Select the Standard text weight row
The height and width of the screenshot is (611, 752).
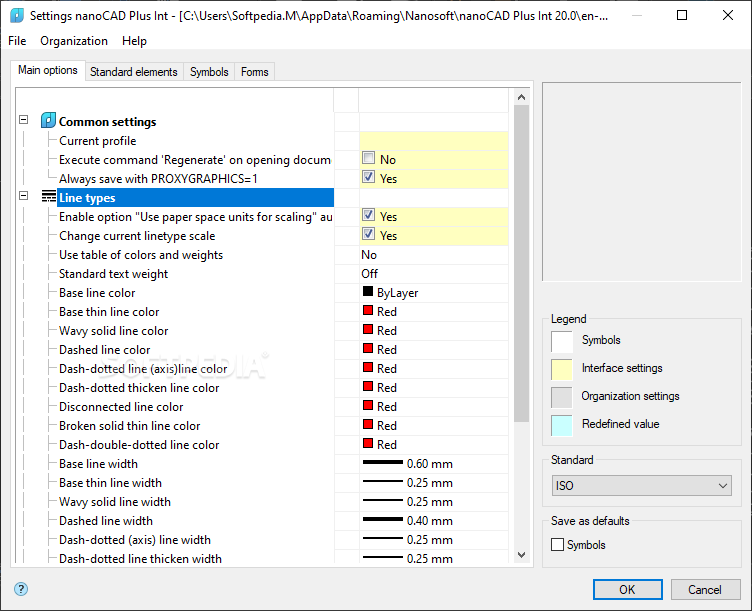click(x=113, y=274)
